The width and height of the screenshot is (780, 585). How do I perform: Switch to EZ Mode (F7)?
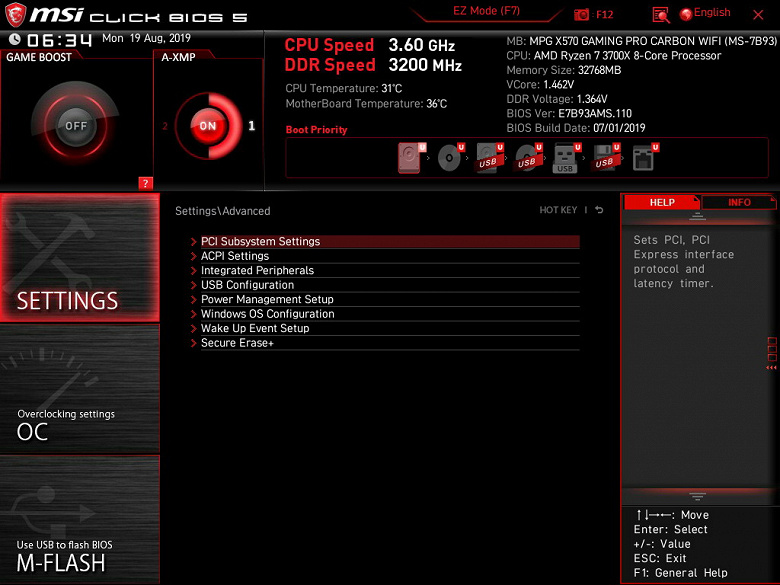point(486,11)
